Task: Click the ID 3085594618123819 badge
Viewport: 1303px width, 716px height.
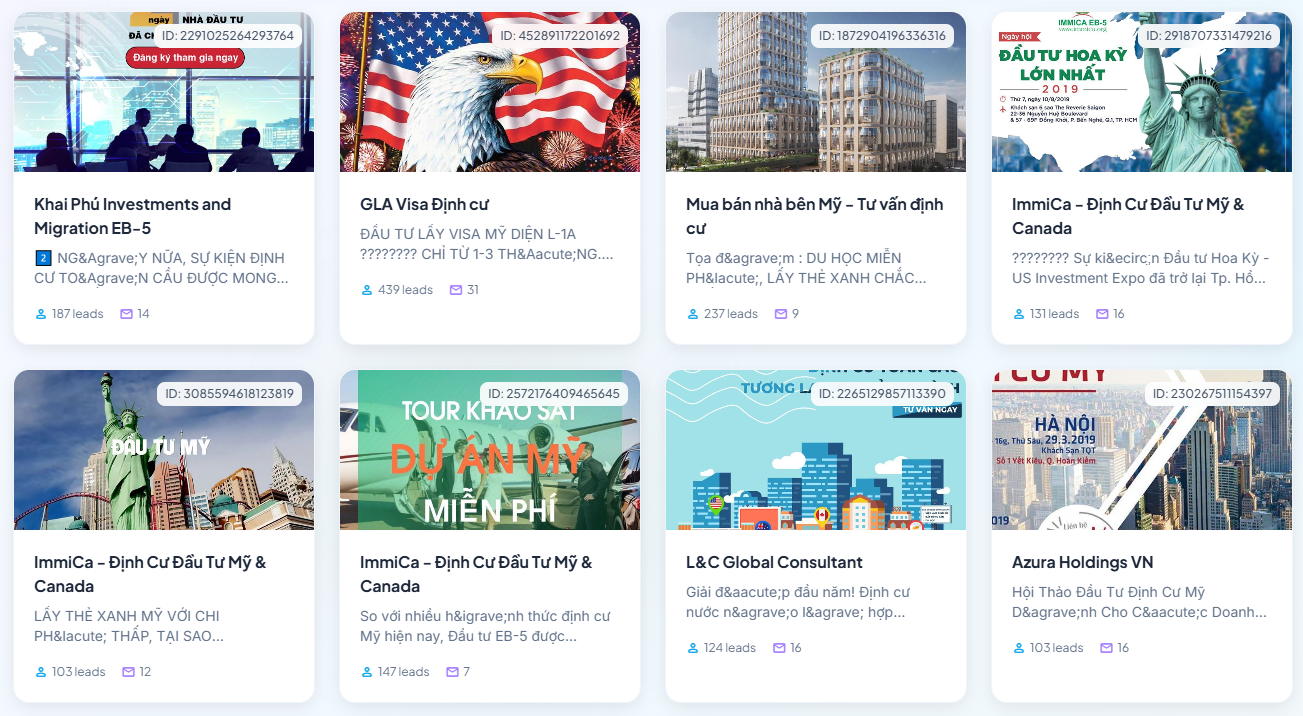Action: pos(229,394)
